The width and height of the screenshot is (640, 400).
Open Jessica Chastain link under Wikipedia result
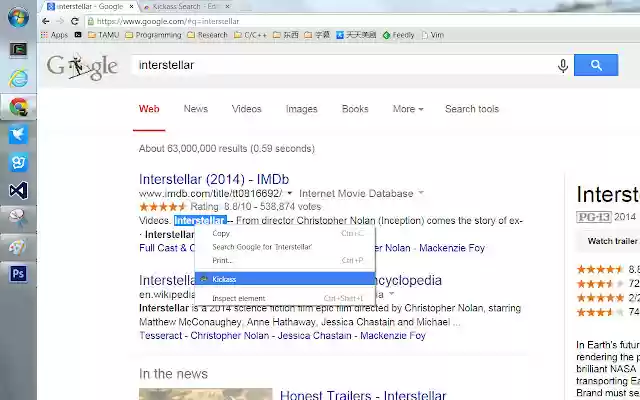(315, 336)
